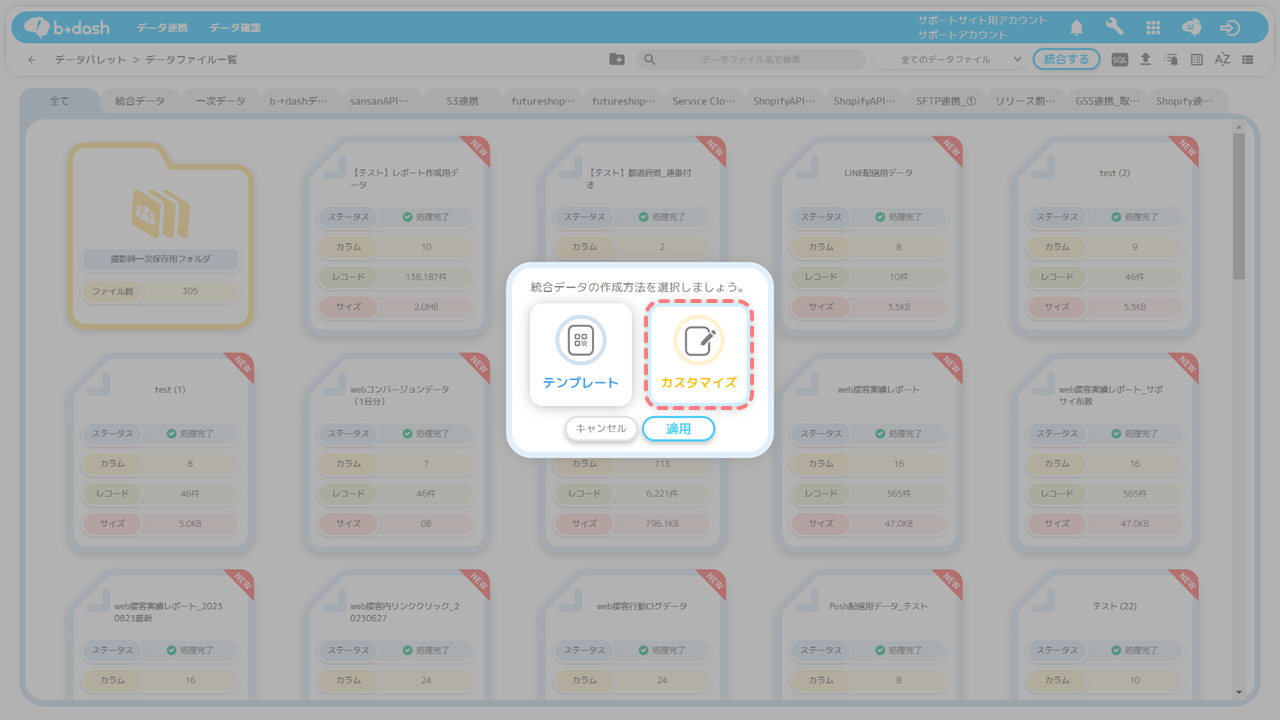This screenshot has width=1280, height=720.
Task: Open the web接客実績レポート_サポサイ布教 card
Action: 1106,452
